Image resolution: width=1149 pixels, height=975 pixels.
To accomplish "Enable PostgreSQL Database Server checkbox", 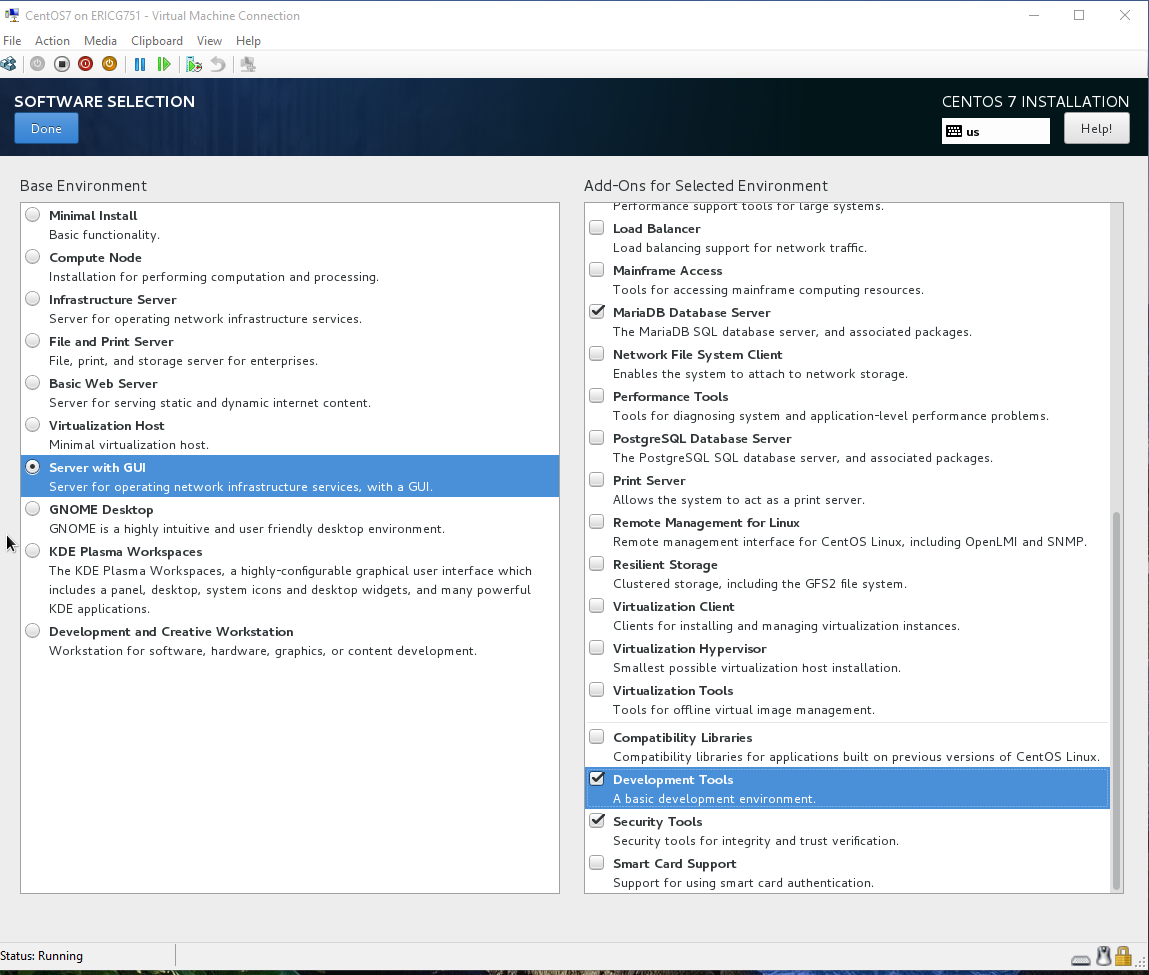I will point(597,437).
